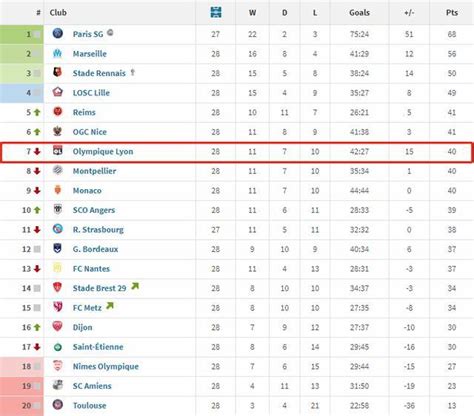Click the green promoted arrow beside FC Metz

(110, 306)
